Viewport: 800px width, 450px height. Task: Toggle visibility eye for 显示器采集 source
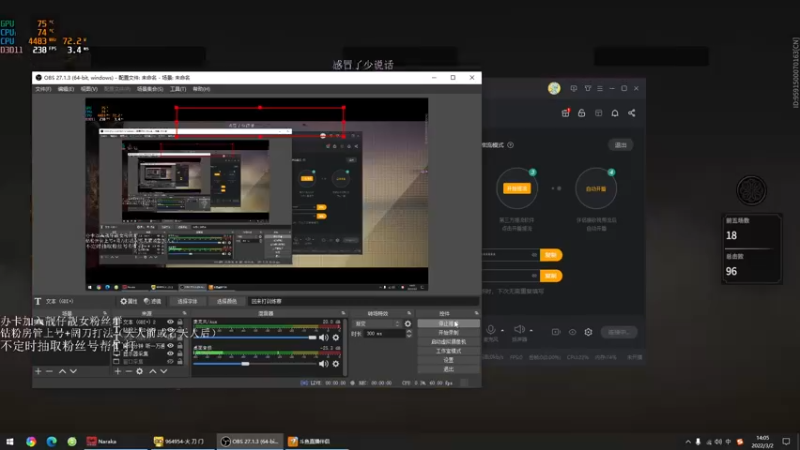(x=170, y=354)
